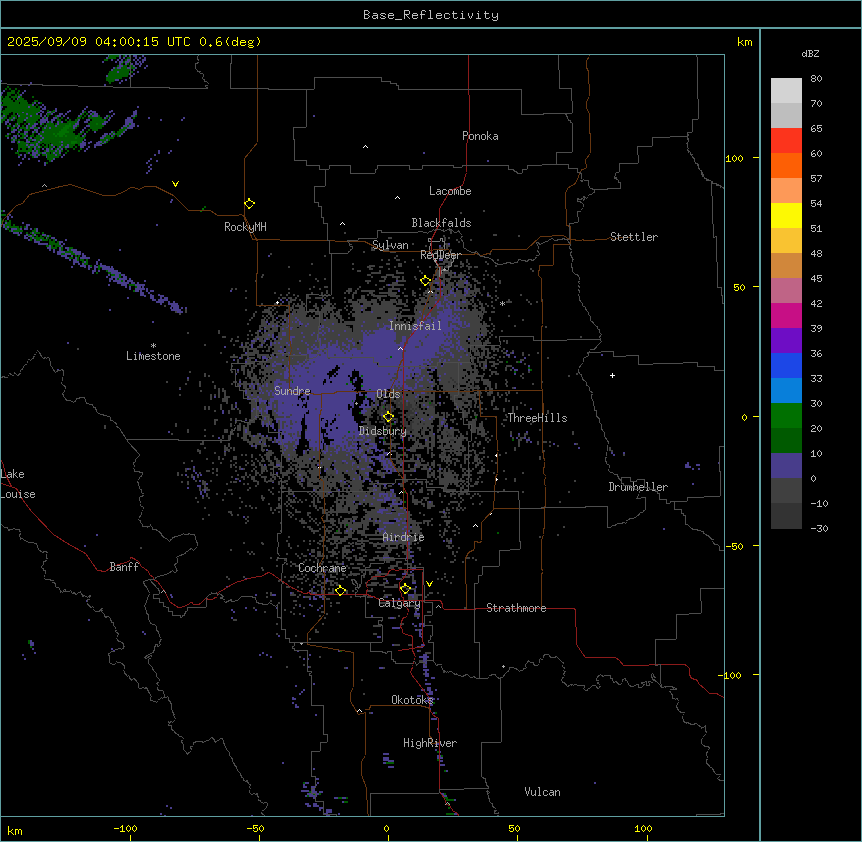Click the km unit label at top right

click(x=745, y=42)
